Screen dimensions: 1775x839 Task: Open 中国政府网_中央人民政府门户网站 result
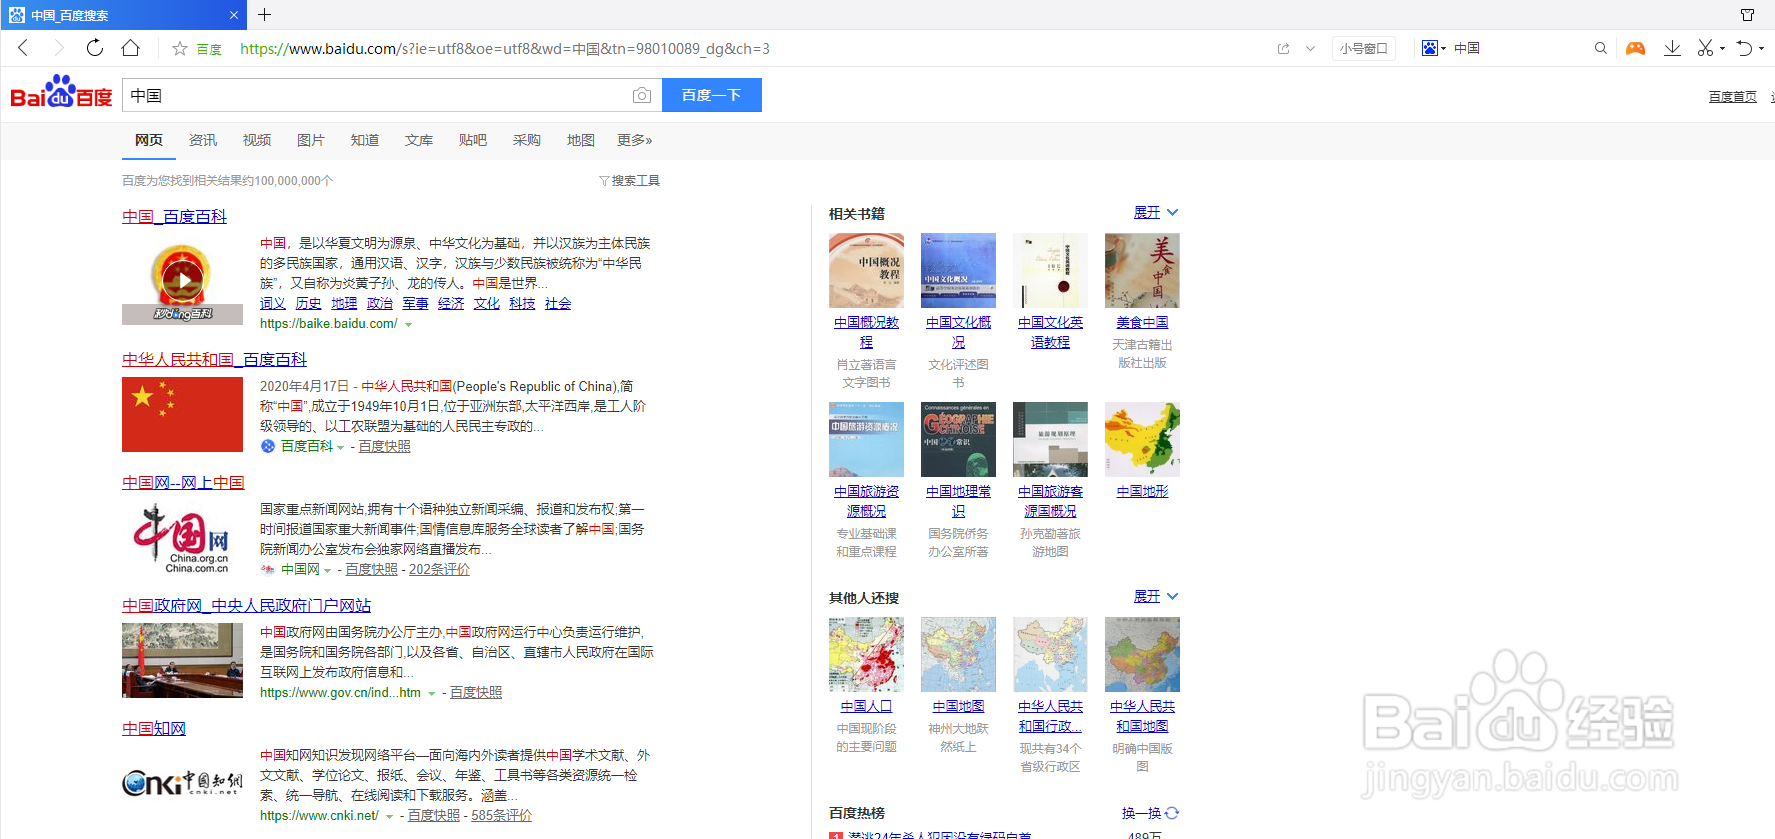(x=246, y=606)
